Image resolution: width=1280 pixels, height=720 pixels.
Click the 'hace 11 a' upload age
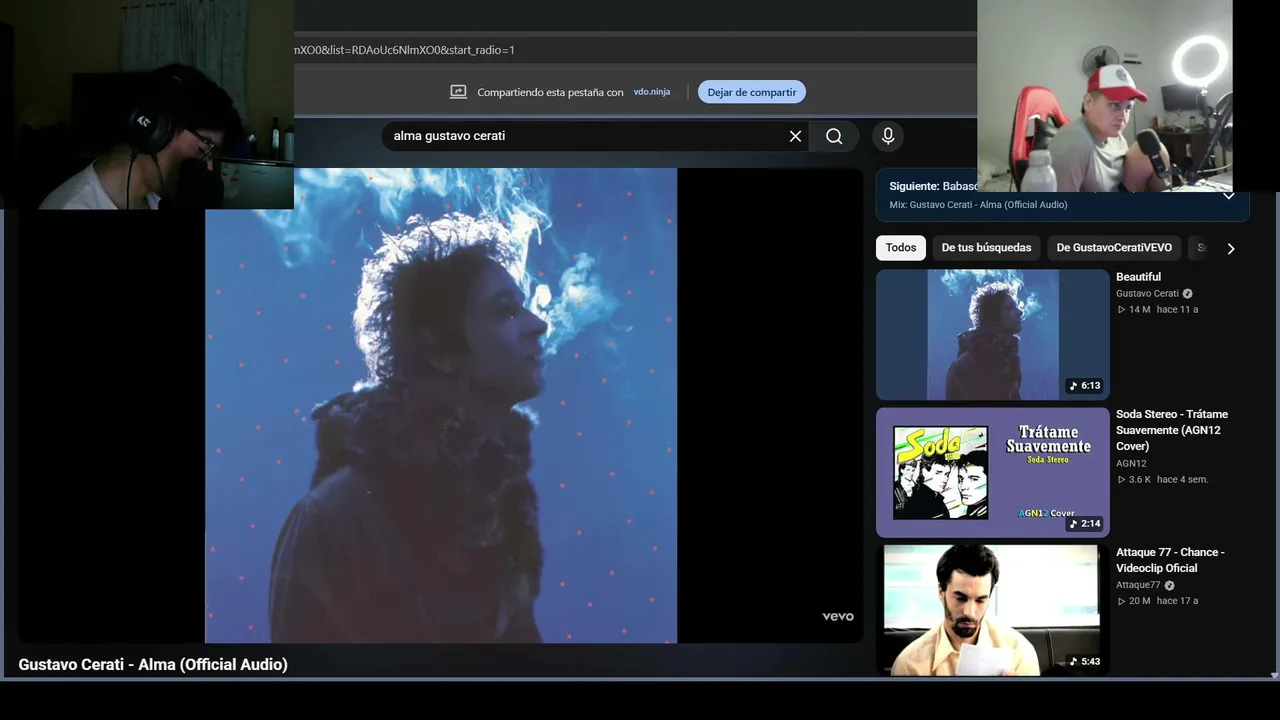coord(1177,310)
